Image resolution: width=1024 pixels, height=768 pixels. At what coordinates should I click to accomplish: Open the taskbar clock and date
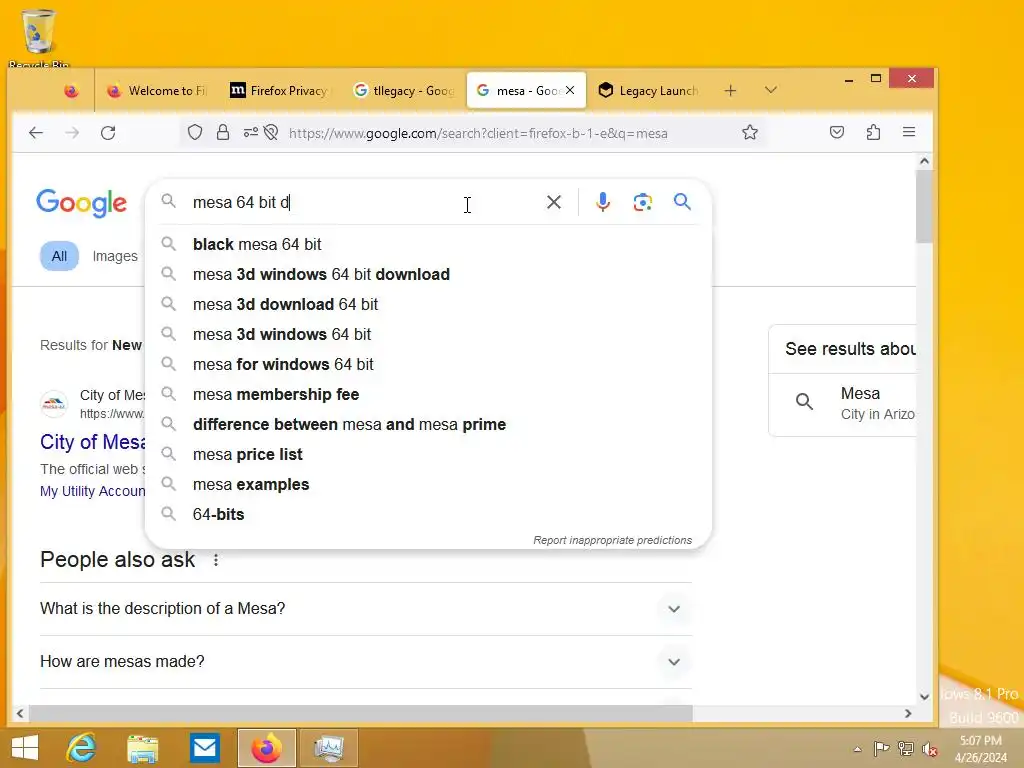980,749
